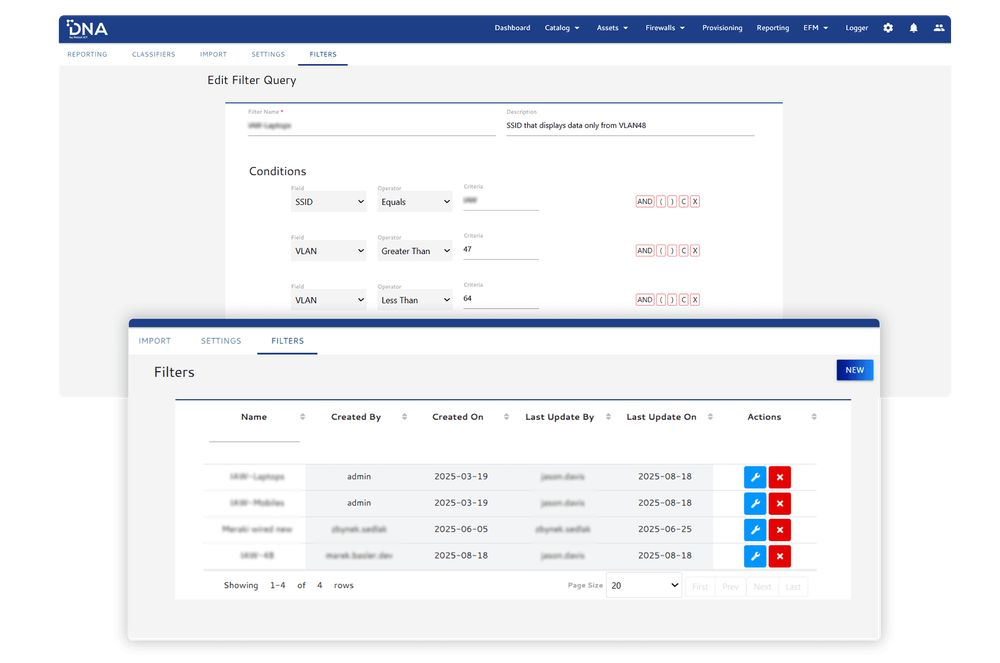Open the SSID field dropdown
1000x663 pixels.
pyautogui.click(x=328, y=202)
